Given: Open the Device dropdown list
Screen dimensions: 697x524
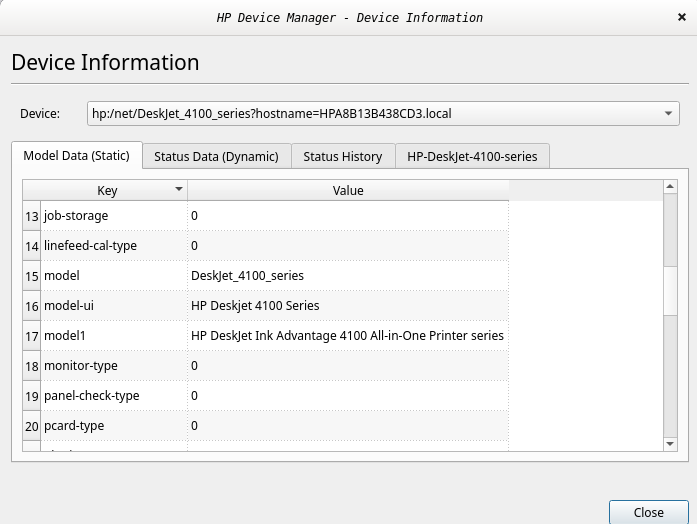Looking at the screenshot, I should point(669,114).
